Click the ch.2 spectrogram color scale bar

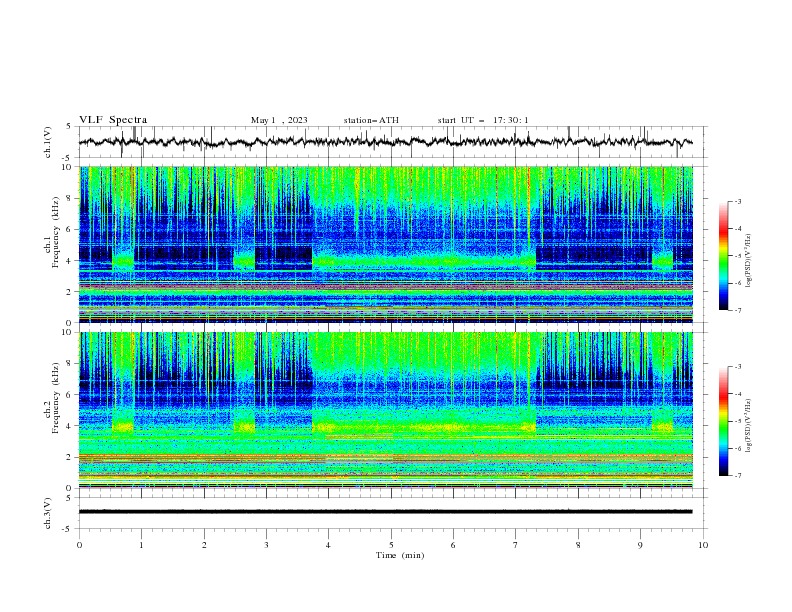point(723,421)
